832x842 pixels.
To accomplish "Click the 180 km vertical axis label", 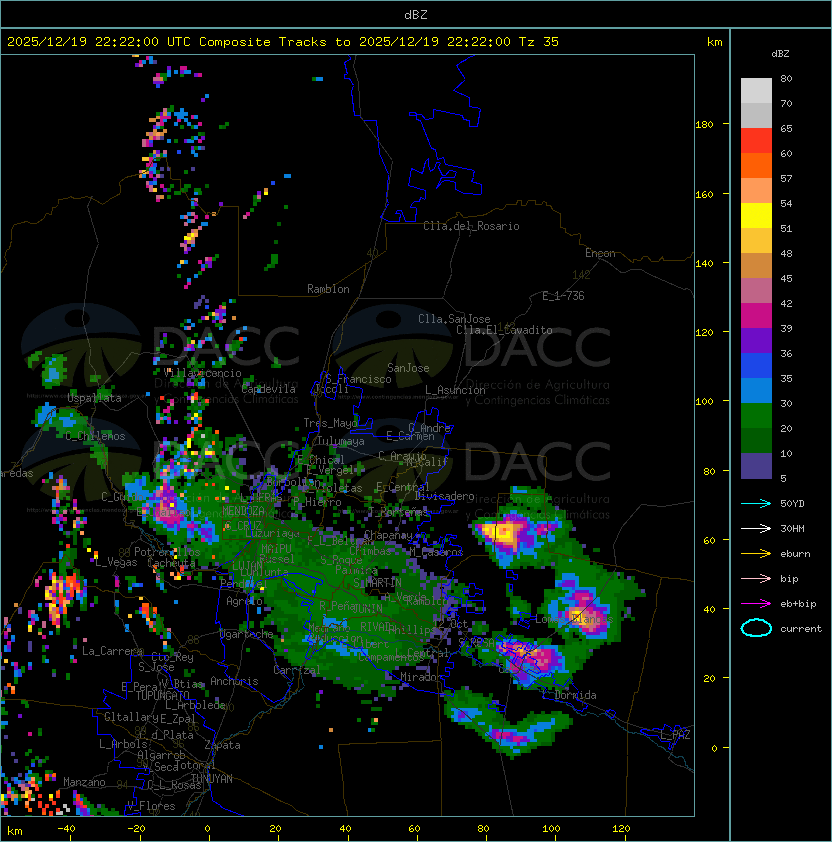I will coord(704,125).
